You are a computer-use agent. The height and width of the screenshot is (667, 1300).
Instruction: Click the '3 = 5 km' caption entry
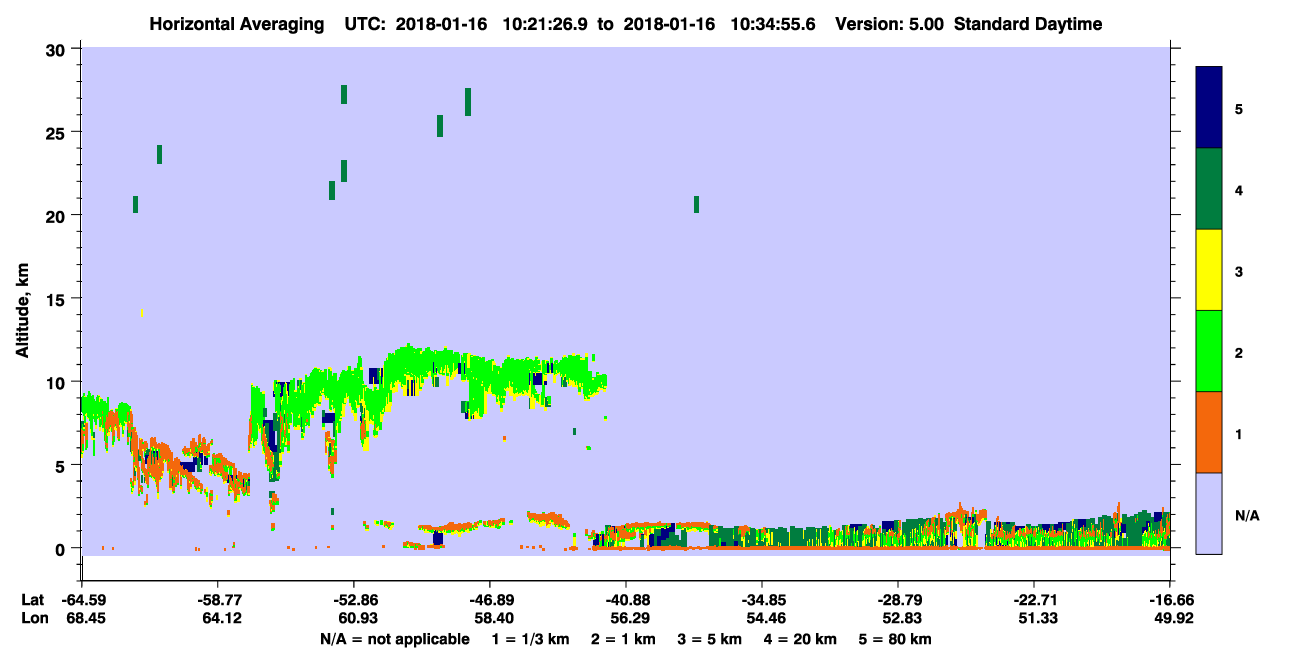tap(710, 639)
